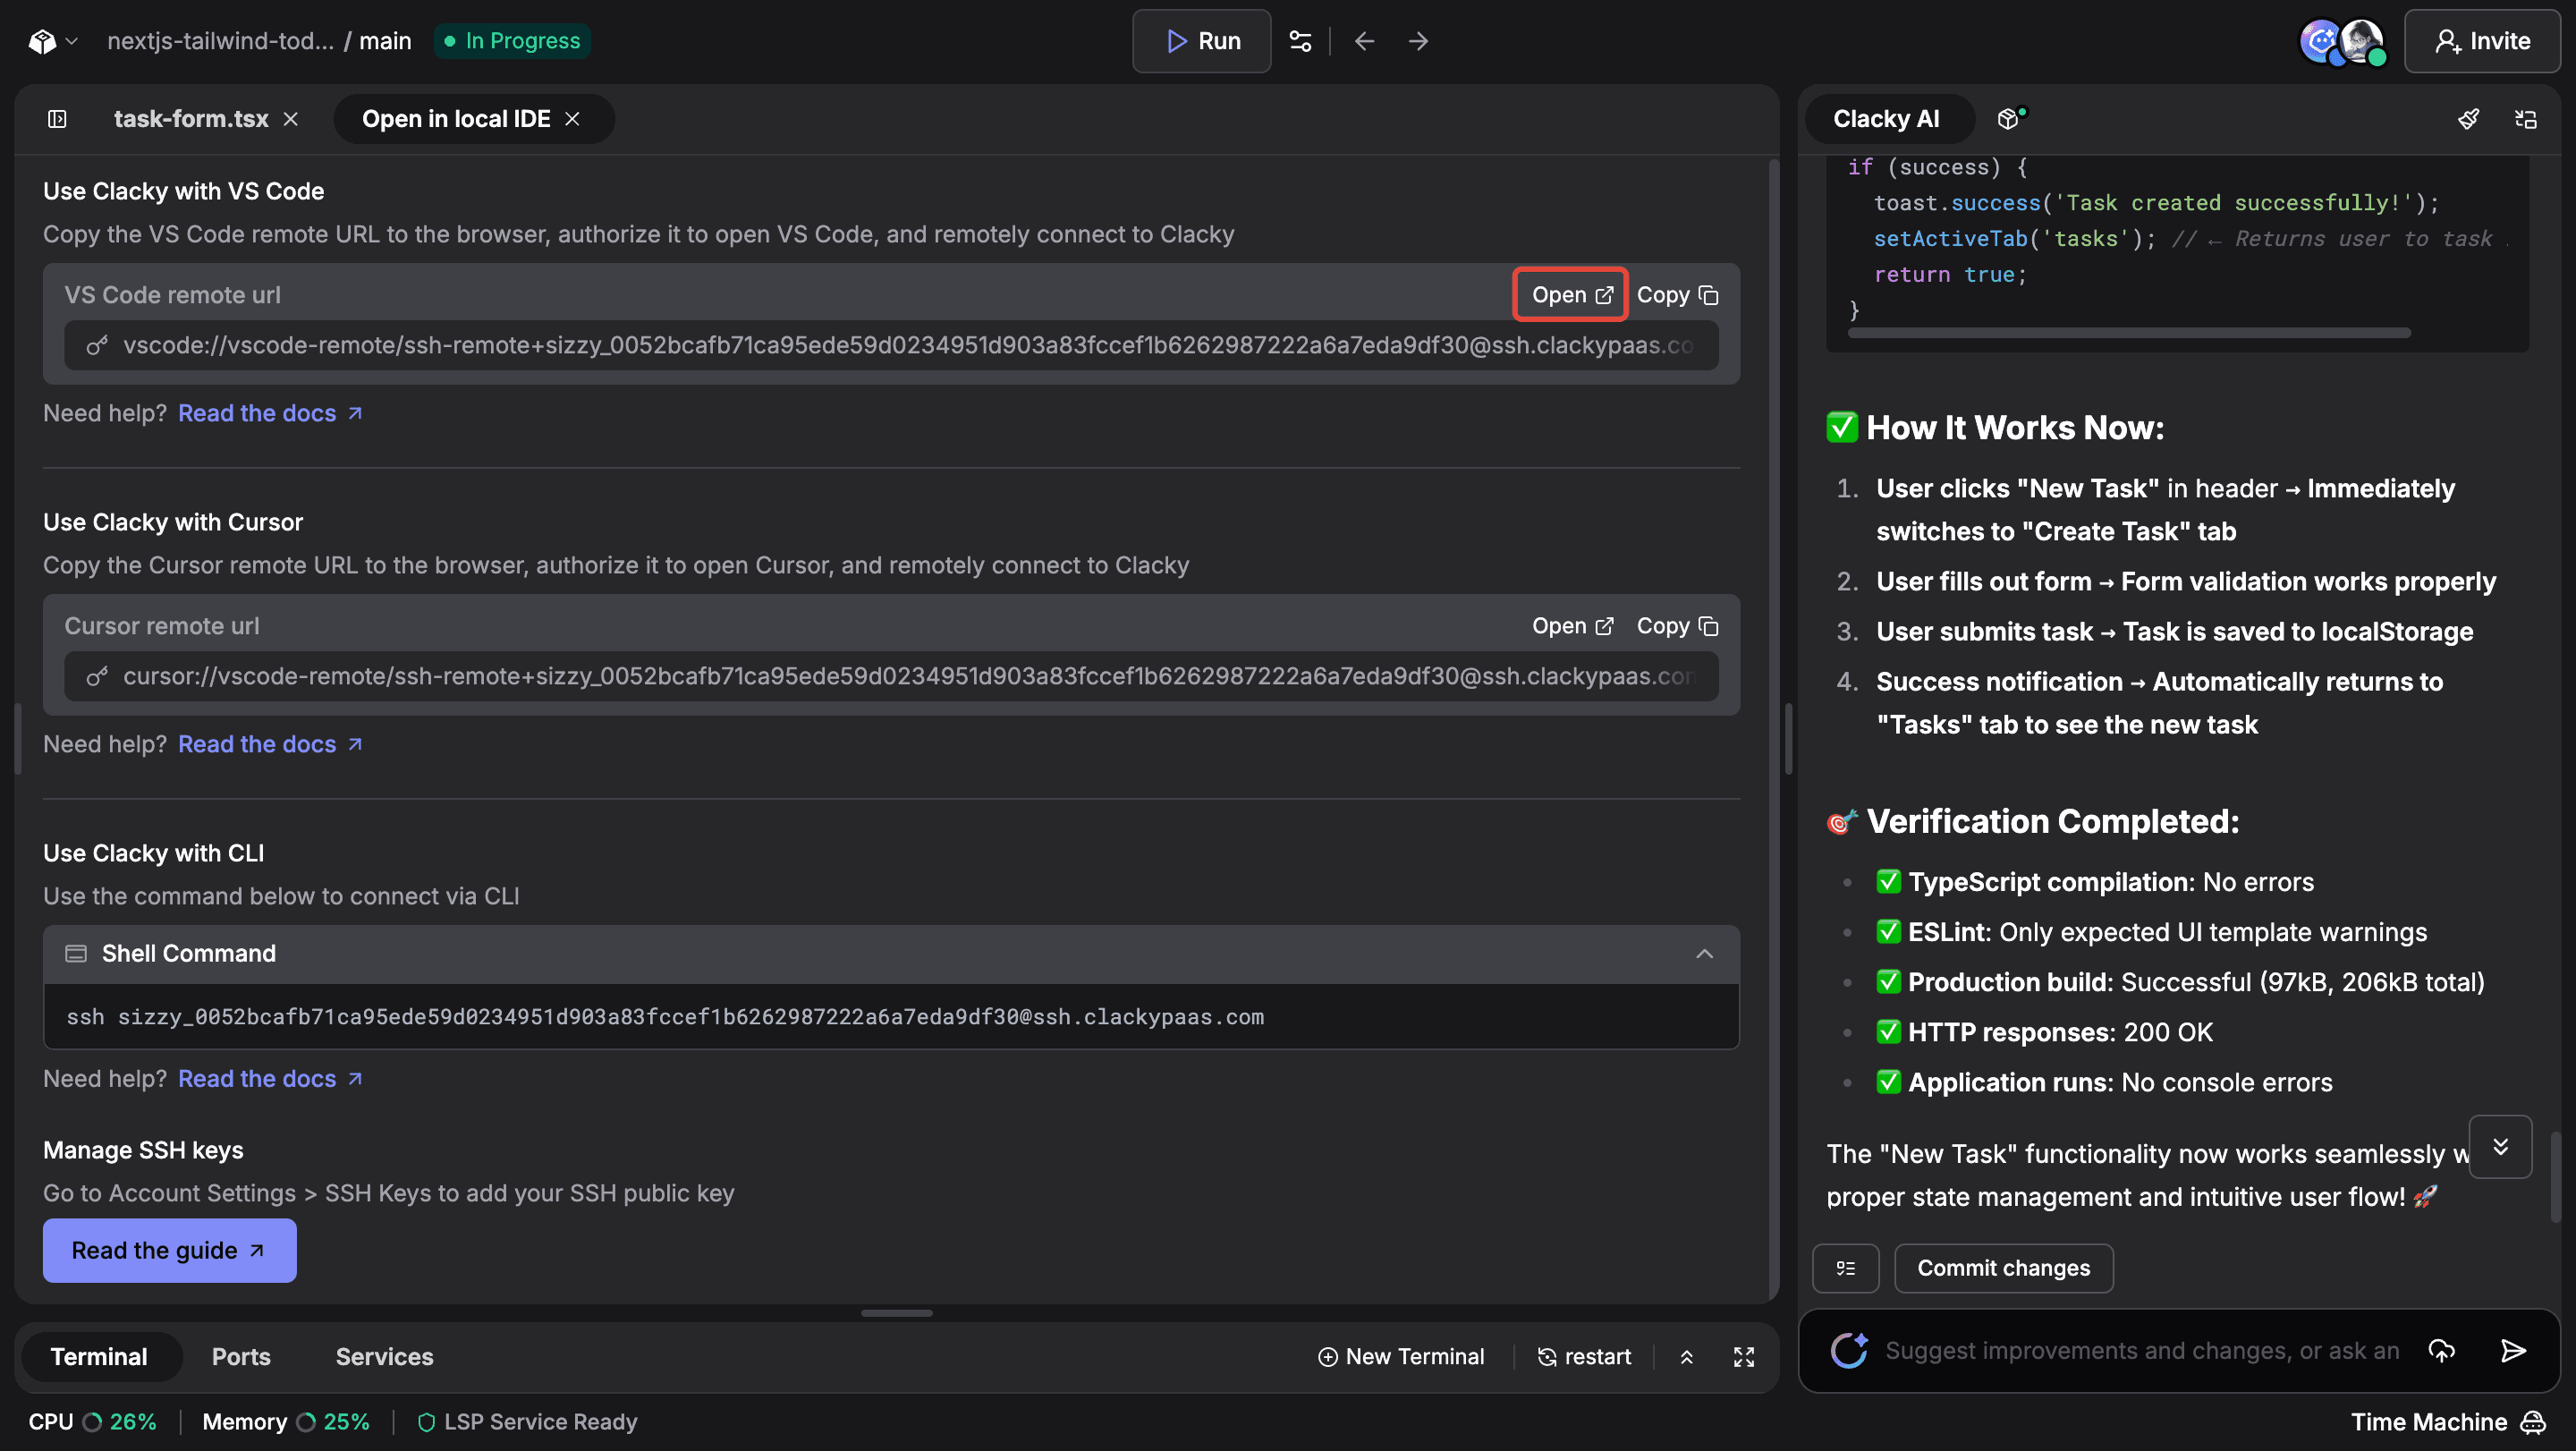Click the AI sparkle icon in prompt box
The width and height of the screenshot is (2576, 1451).
coord(1849,1351)
